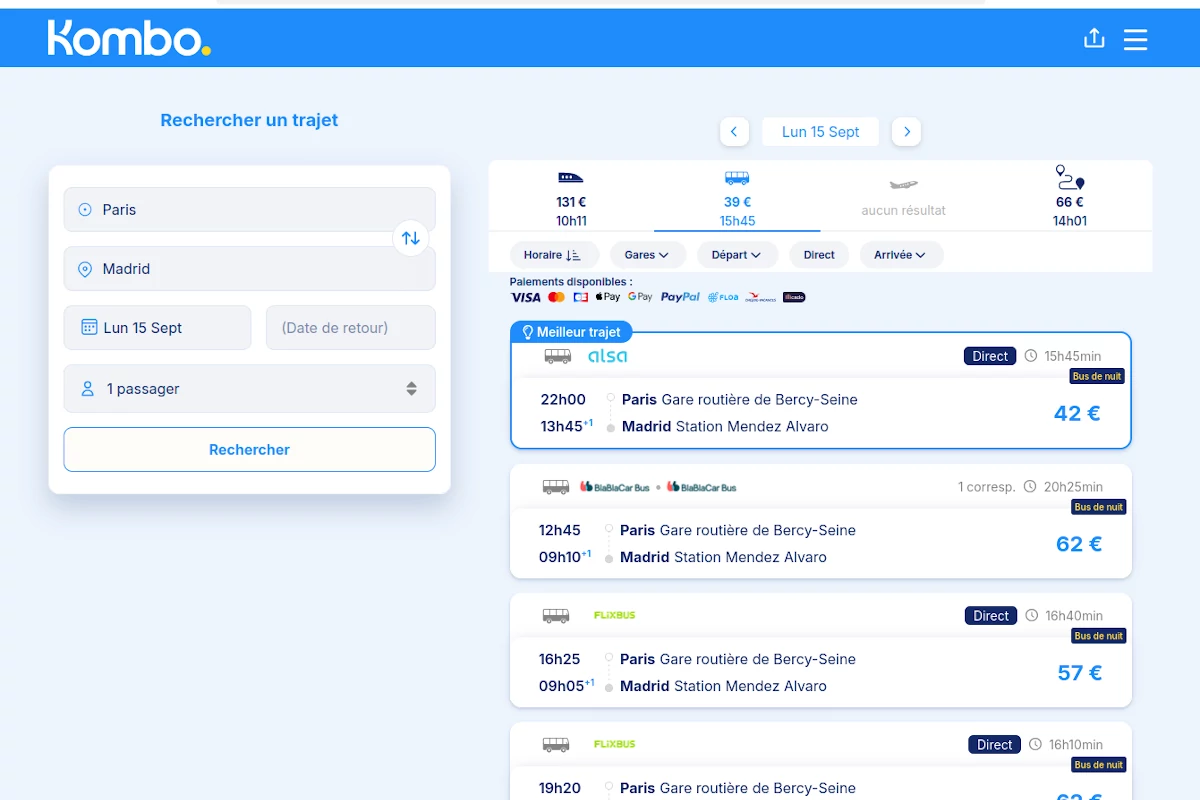Click the first BlaBlaCar Bus logo
Screen dimensions: 1200x800
click(x=614, y=487)
